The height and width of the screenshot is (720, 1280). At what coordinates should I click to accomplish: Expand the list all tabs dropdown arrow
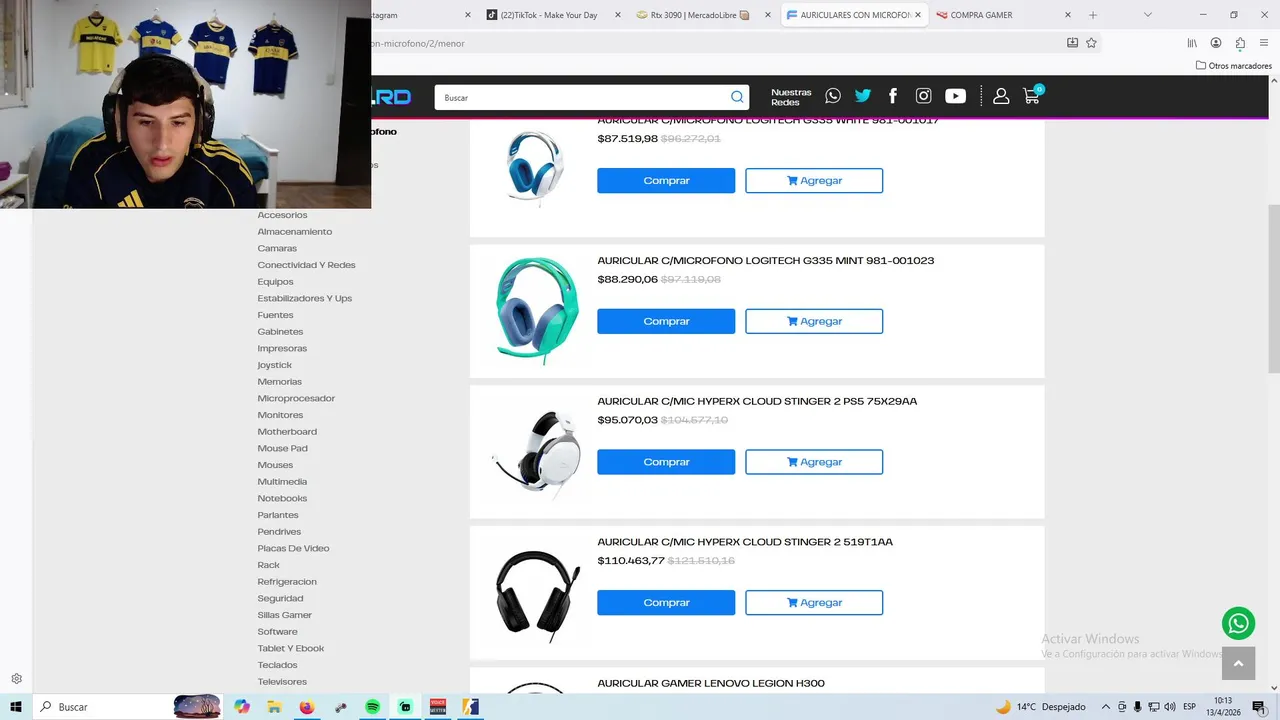[x=1147, y=15]
